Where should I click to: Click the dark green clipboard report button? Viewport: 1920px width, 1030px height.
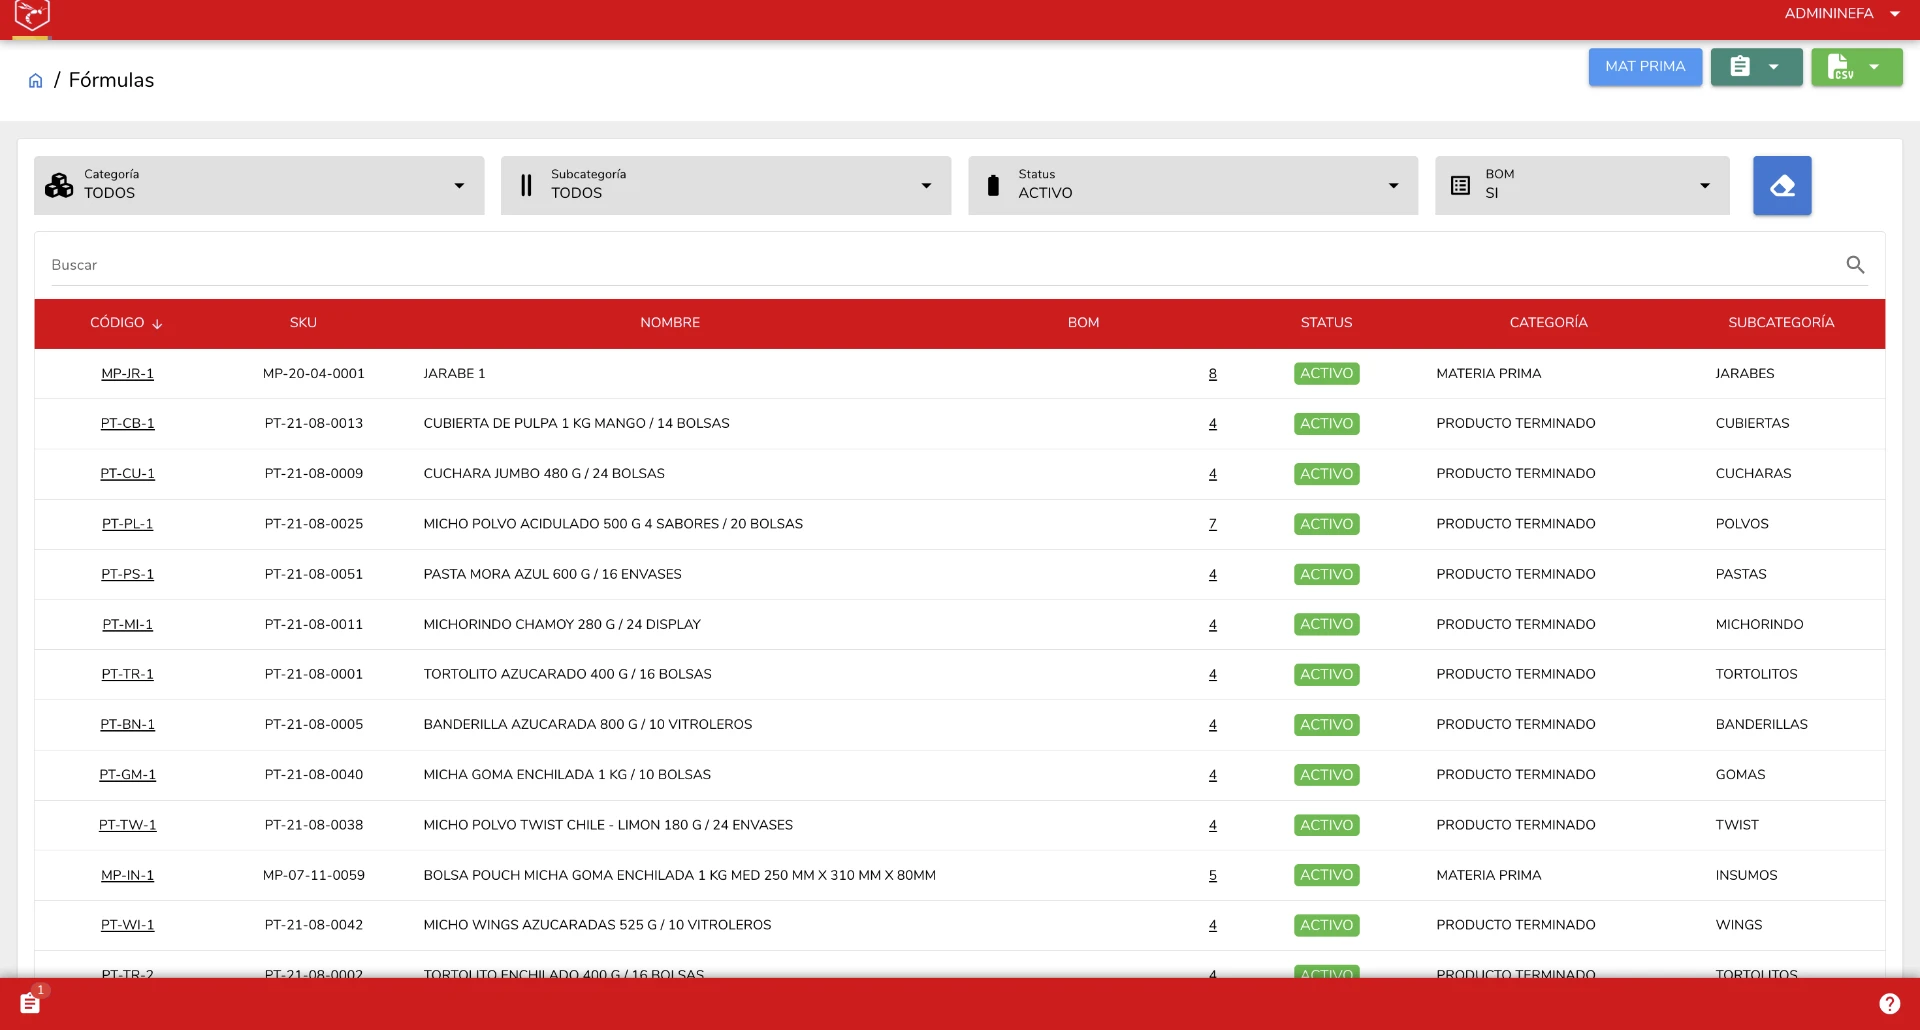(1756, 67)
